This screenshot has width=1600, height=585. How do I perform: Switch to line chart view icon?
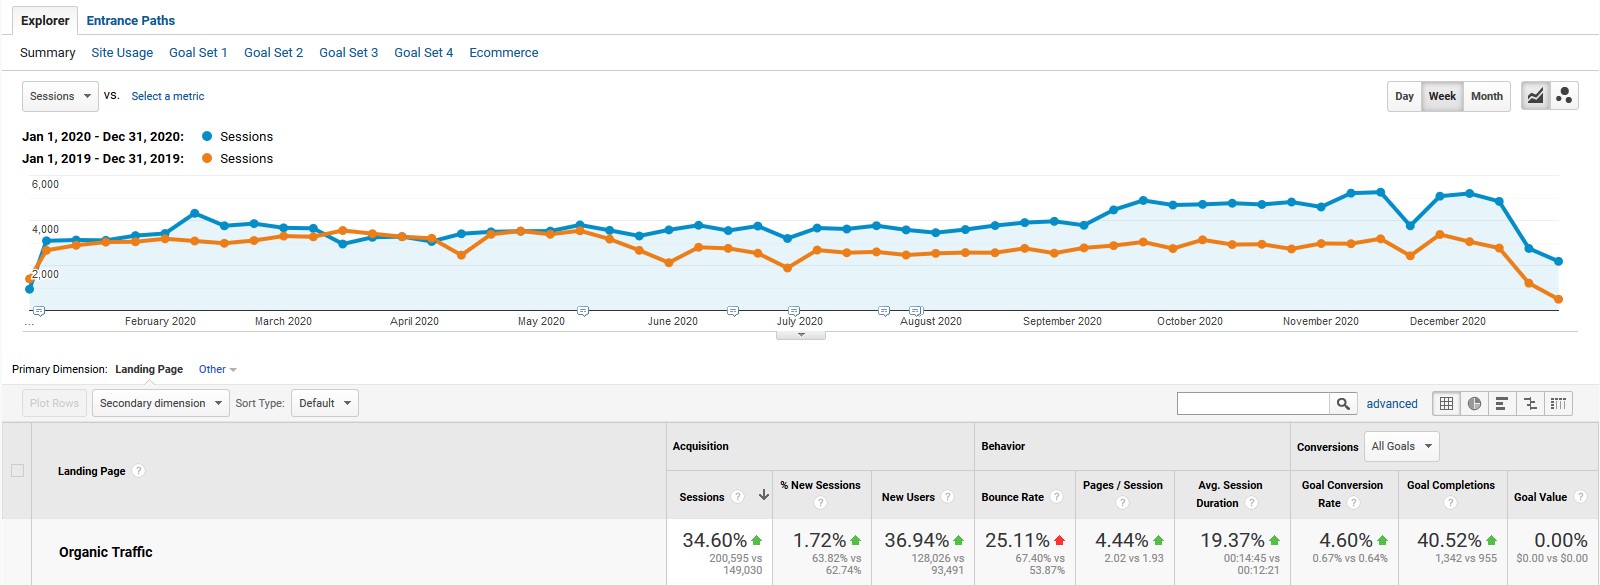pos(1535,96)
